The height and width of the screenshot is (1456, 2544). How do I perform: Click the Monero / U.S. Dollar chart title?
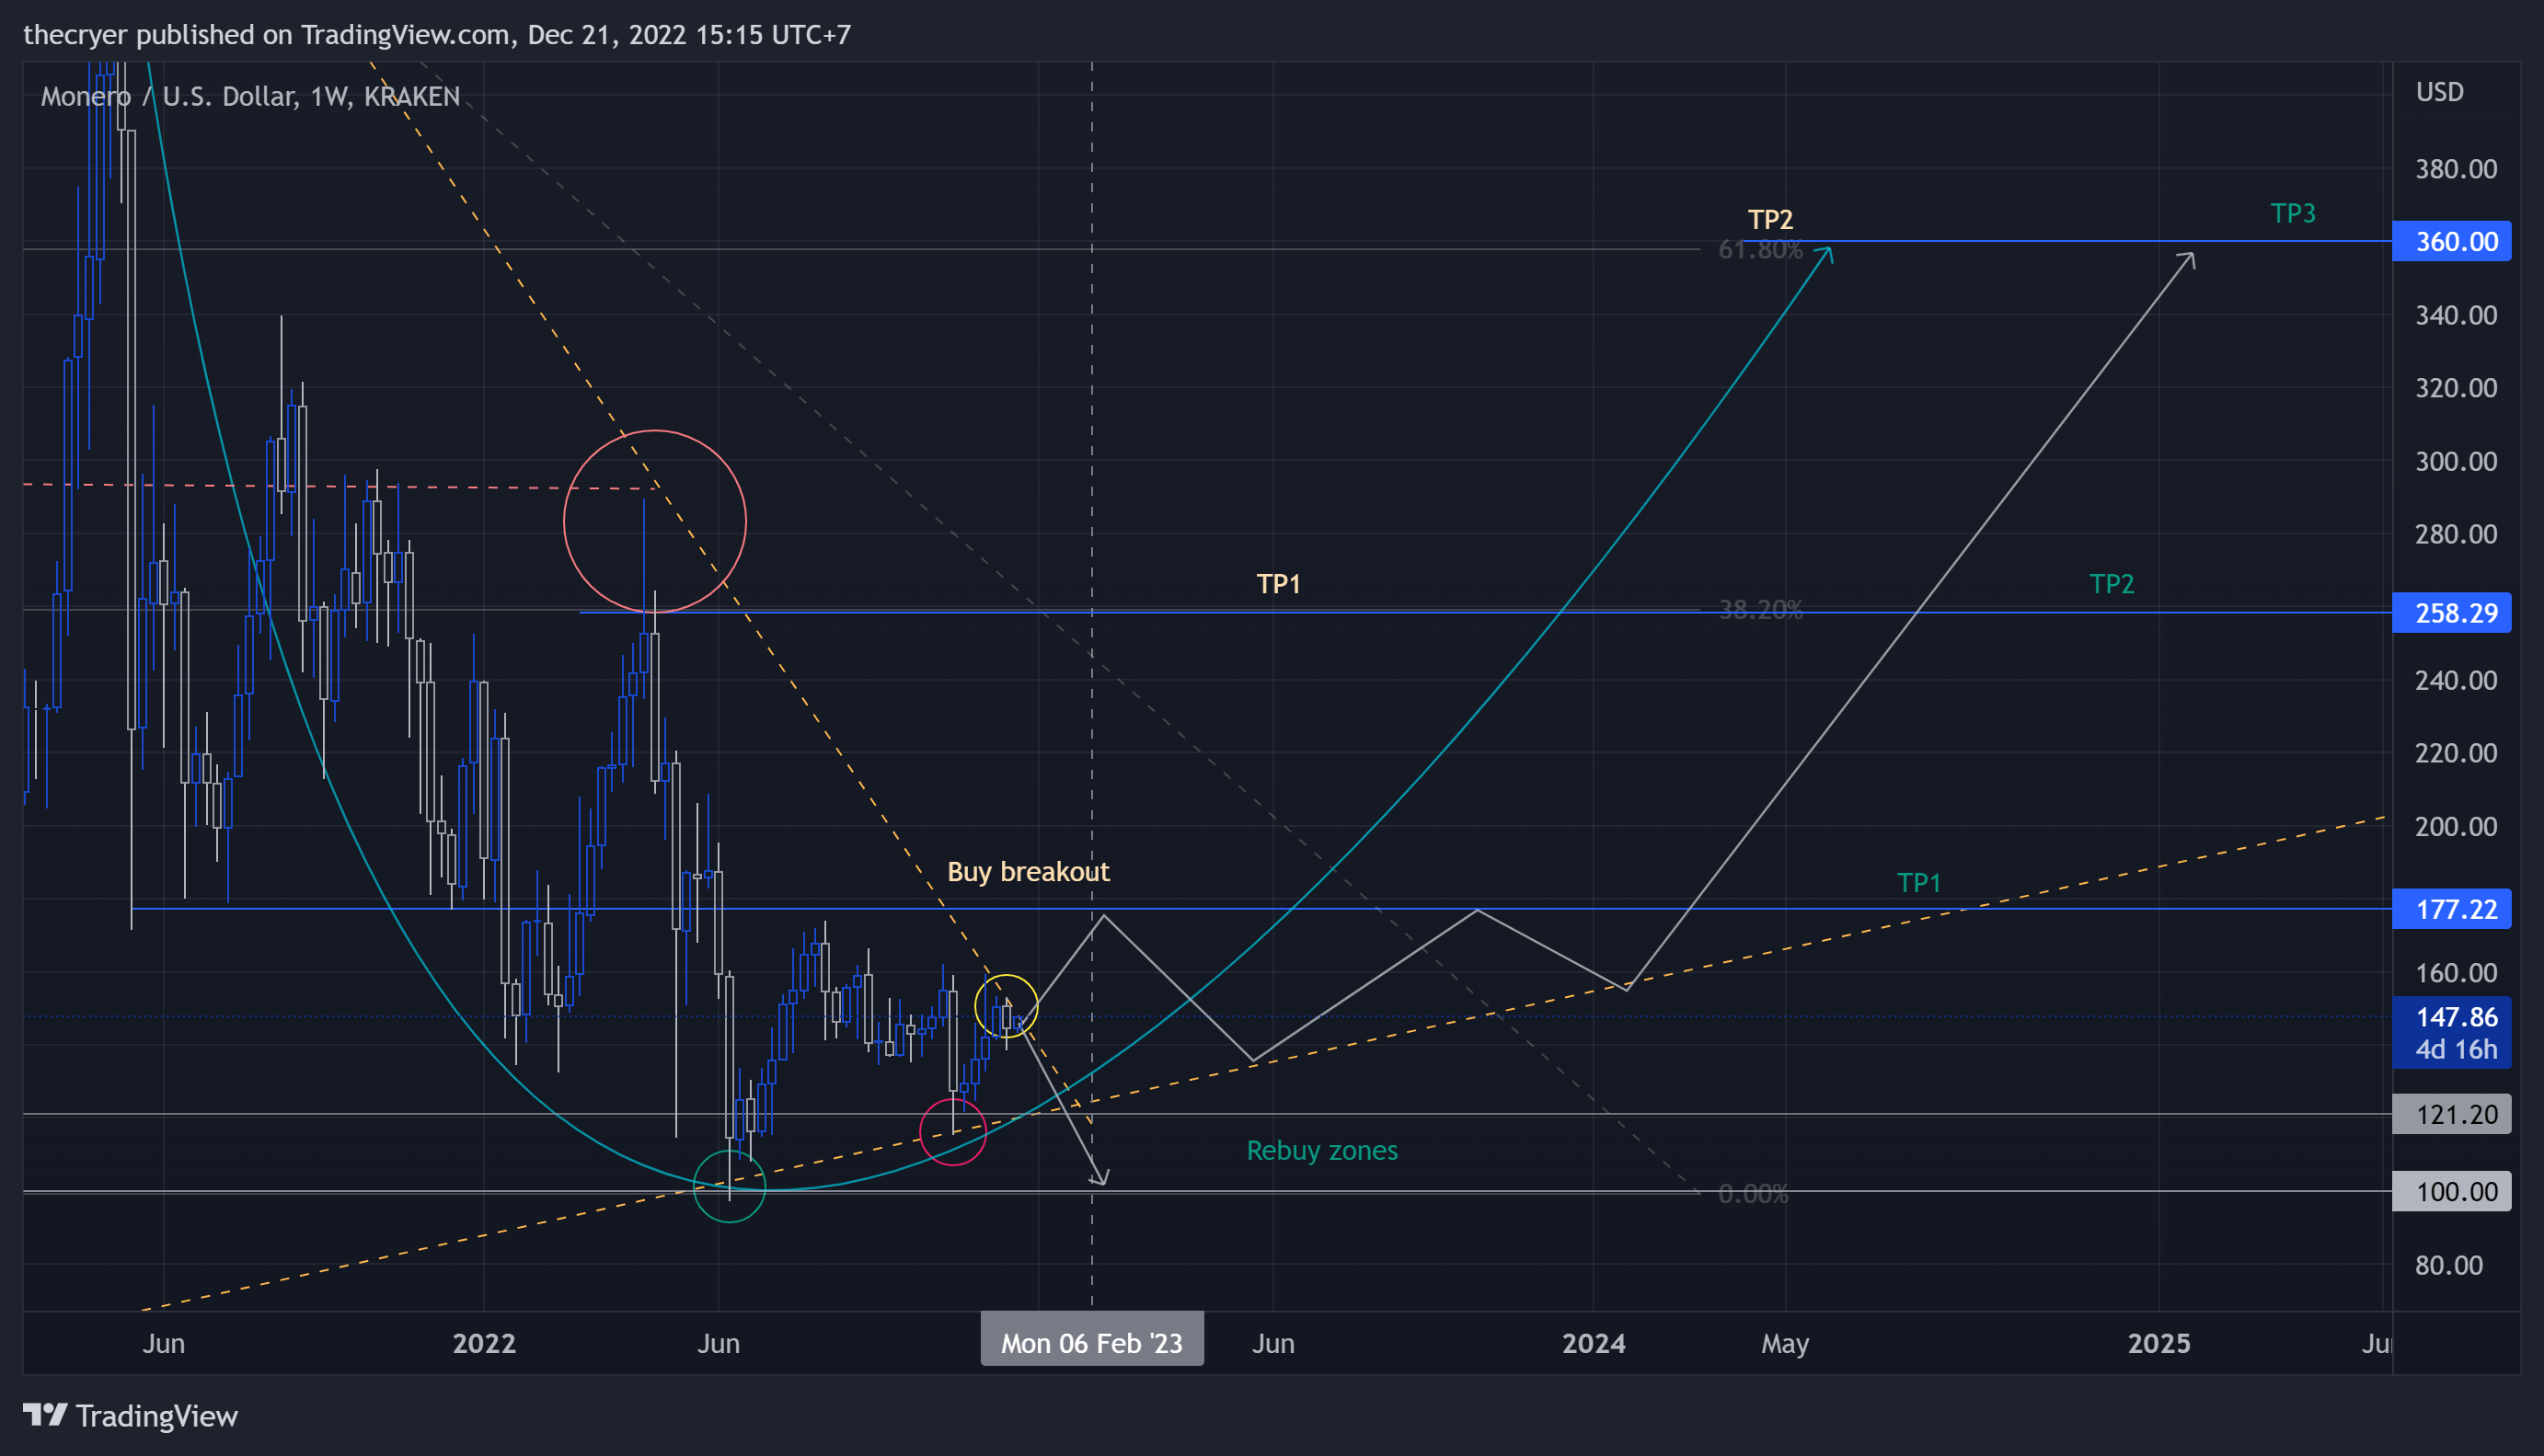(250, 97)
